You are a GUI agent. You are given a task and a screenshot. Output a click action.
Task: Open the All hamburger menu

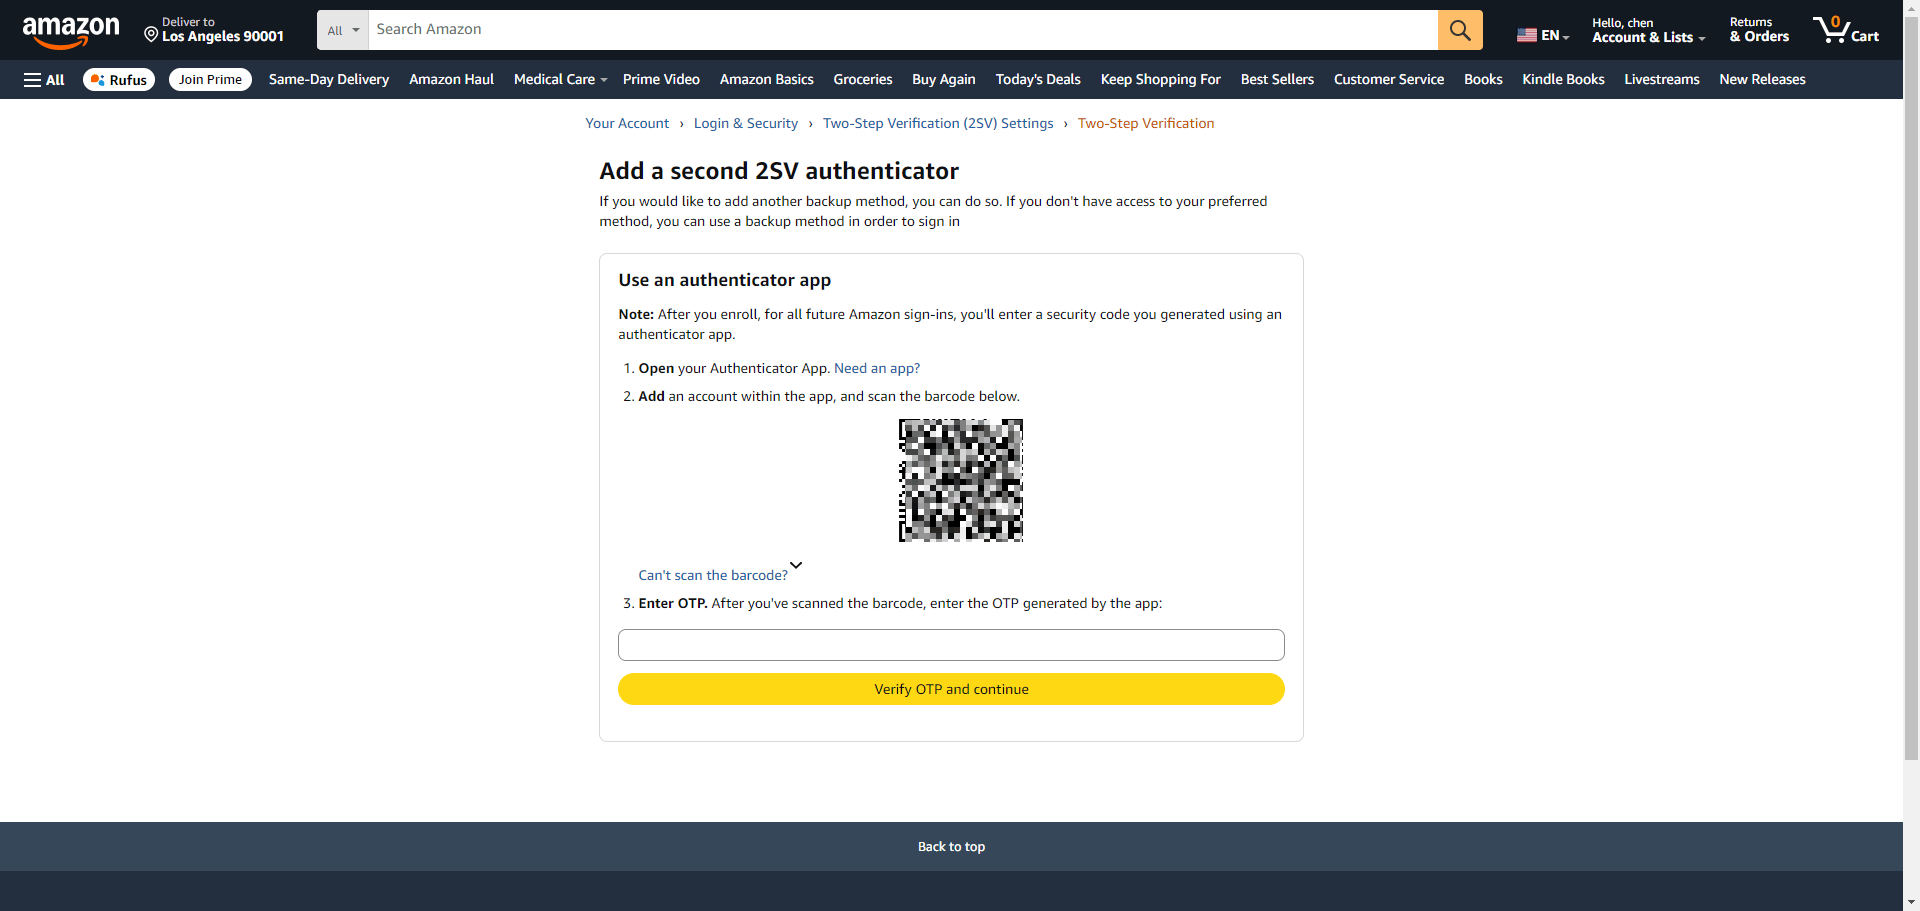(x=44, y=80)
